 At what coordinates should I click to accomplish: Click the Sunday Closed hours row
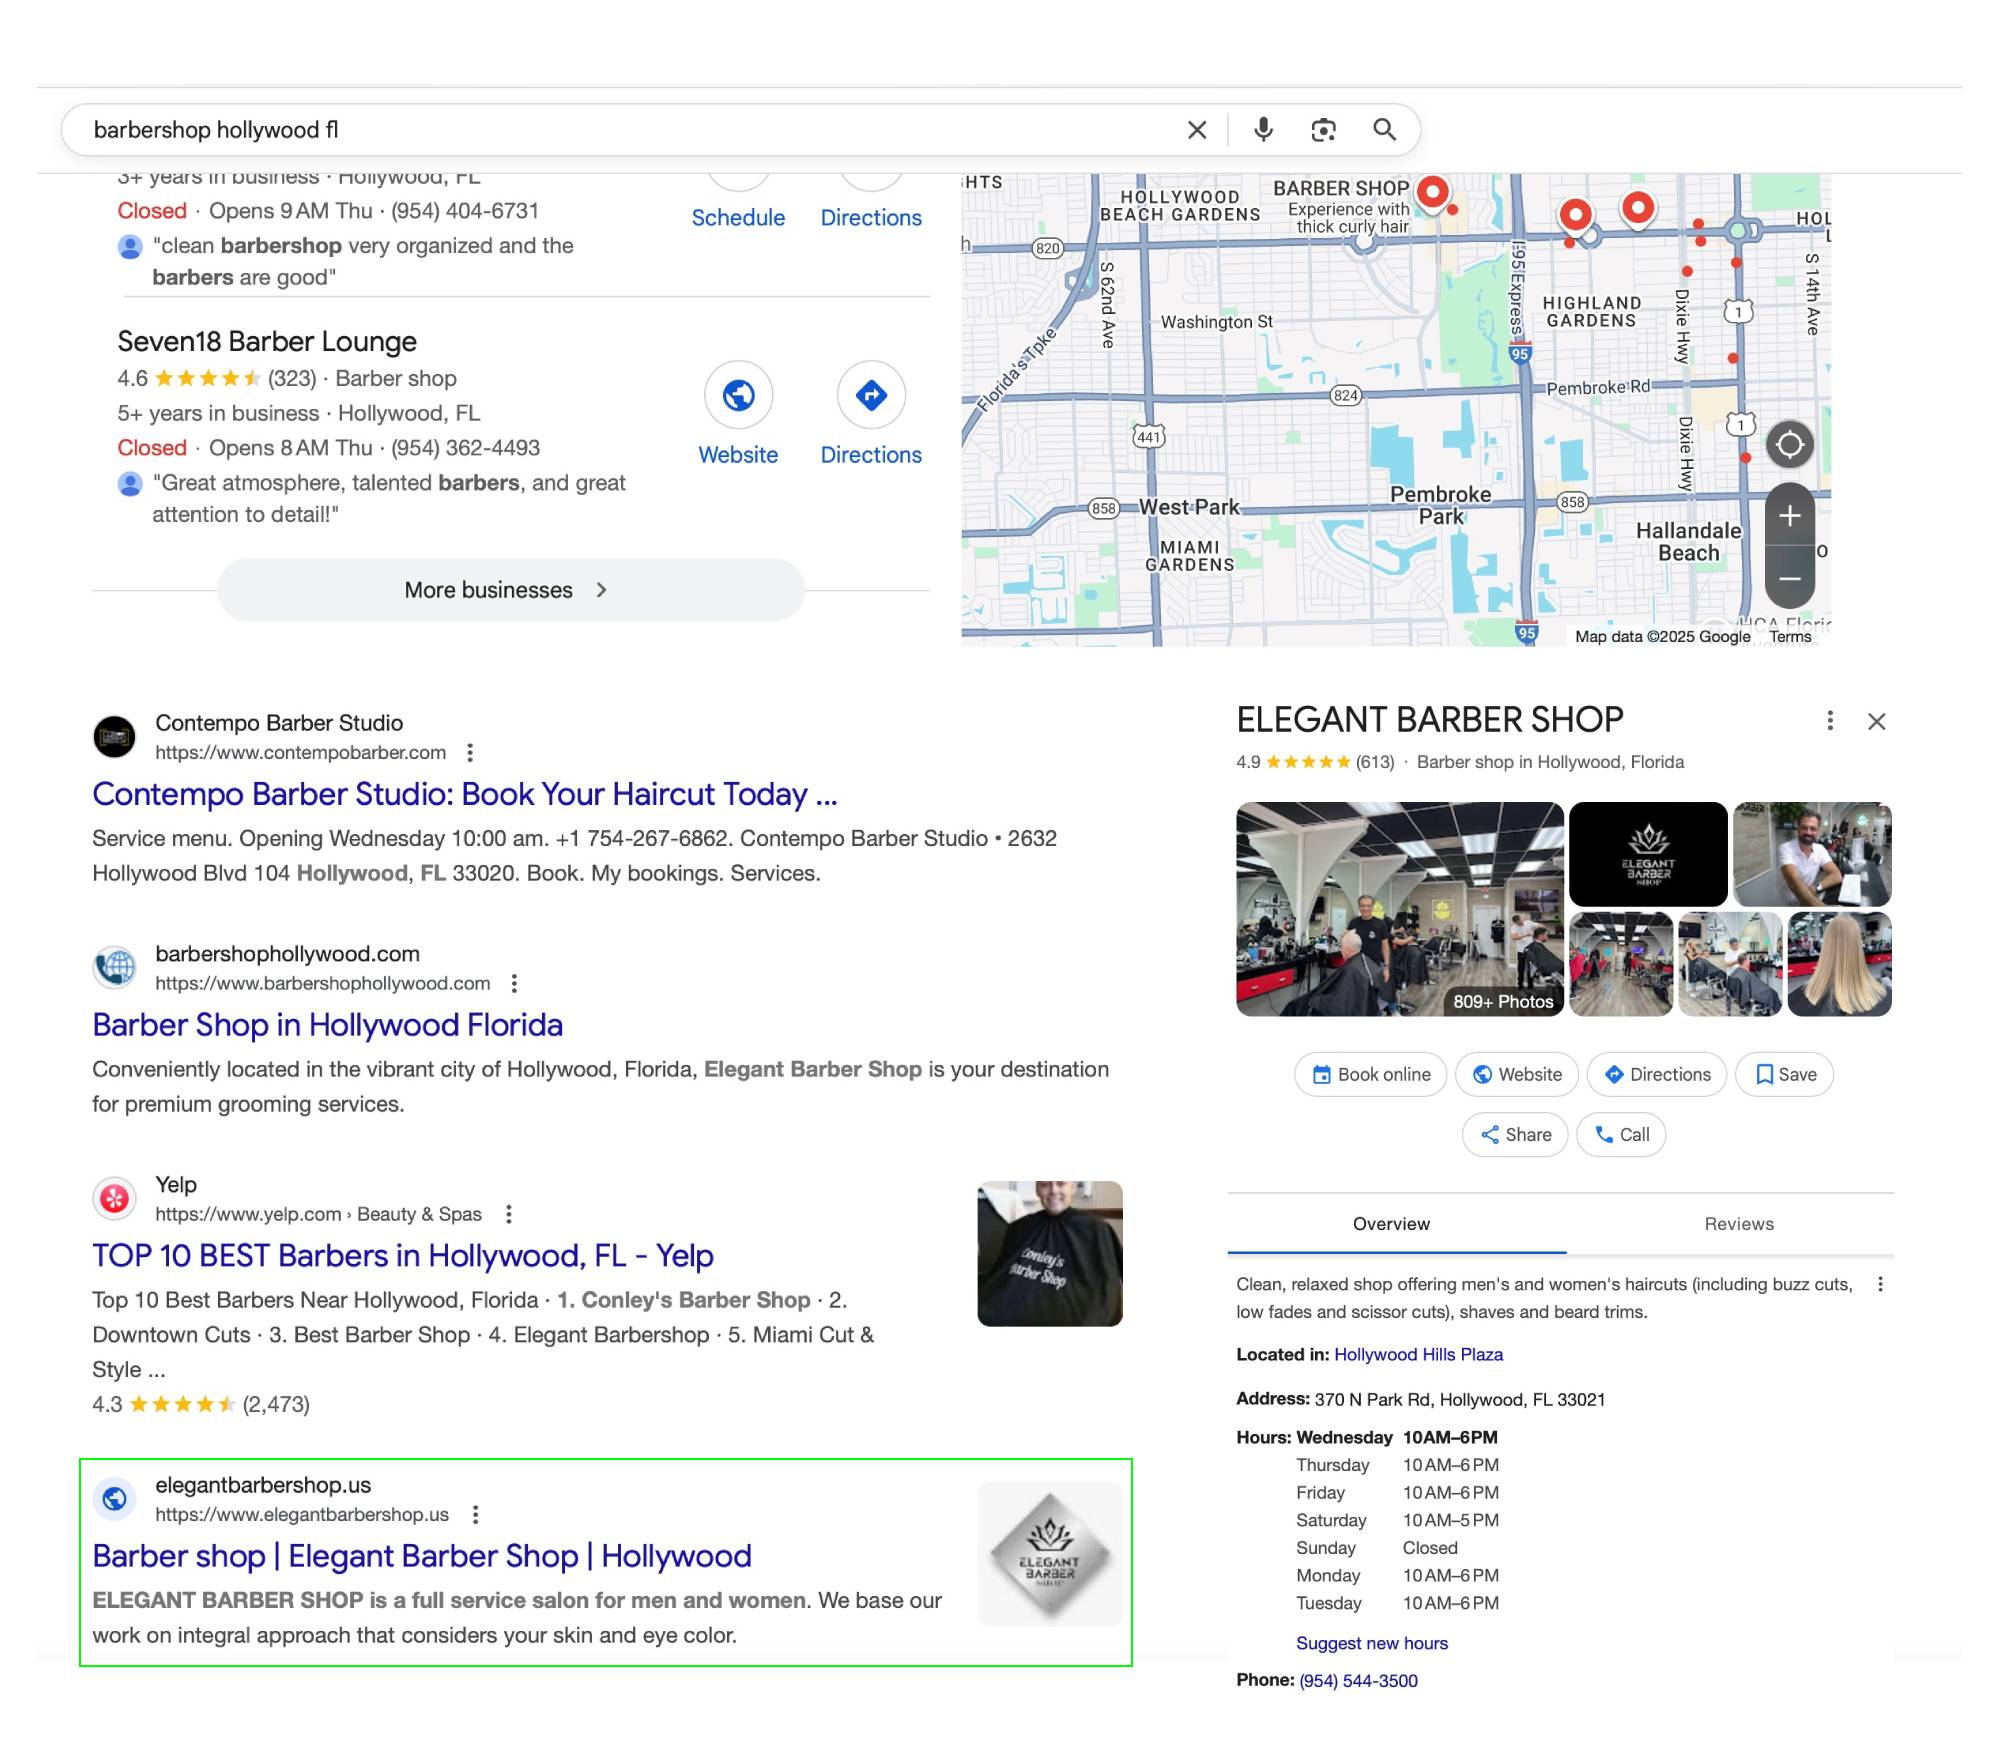(1376, 1548)
